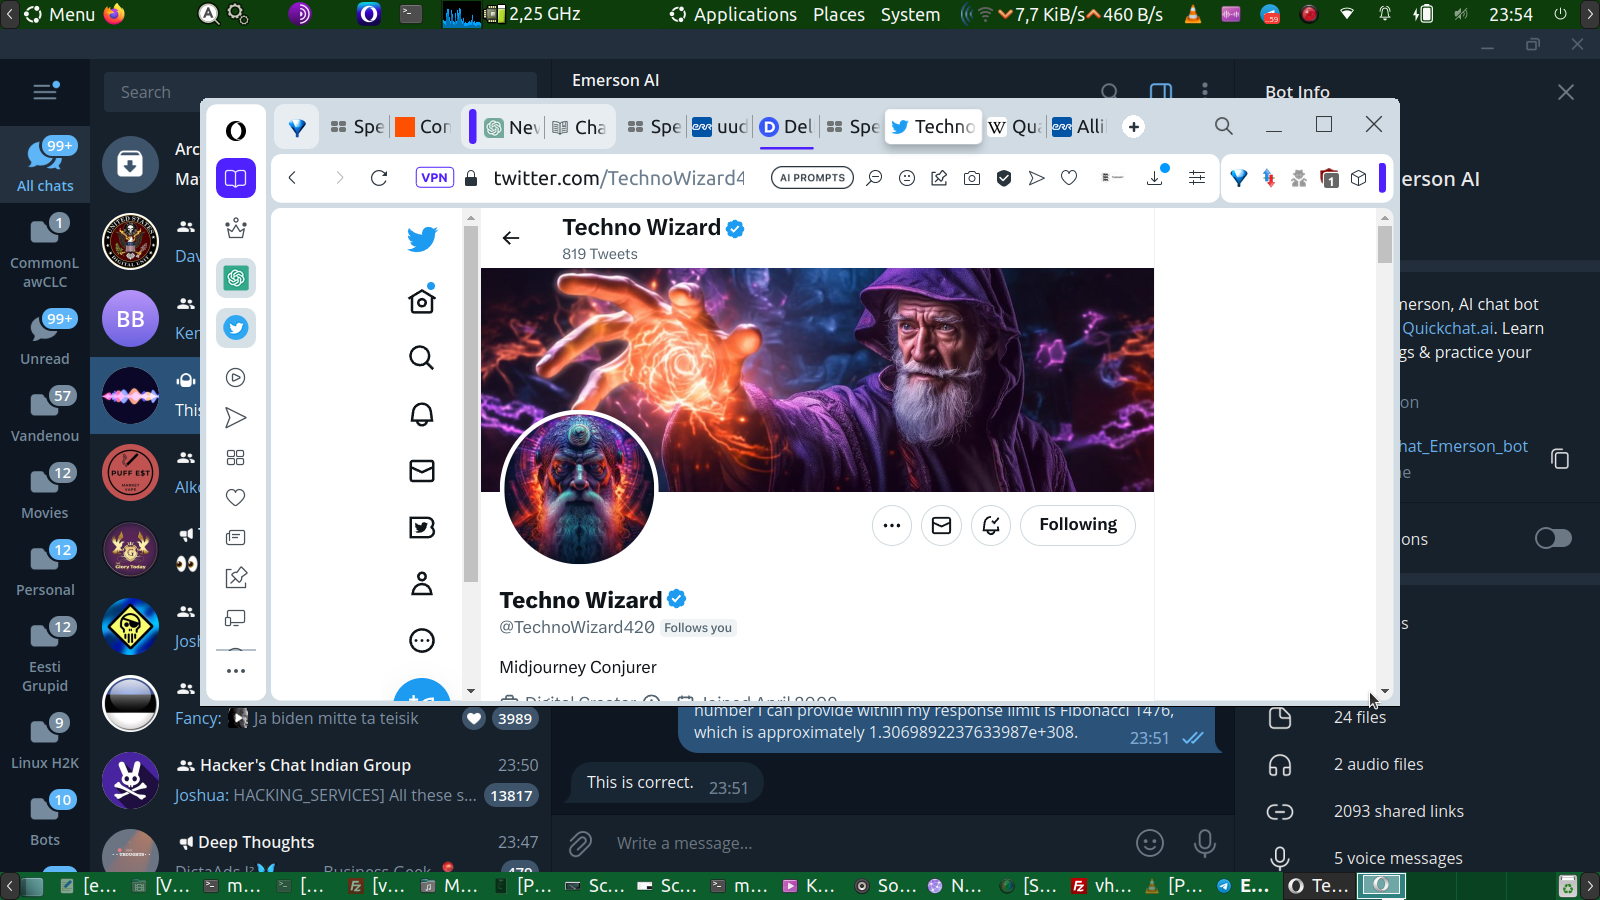Unfollow via the Following button
Viewport: 1600px width, 900px height.
click(x=1078, y=525)
